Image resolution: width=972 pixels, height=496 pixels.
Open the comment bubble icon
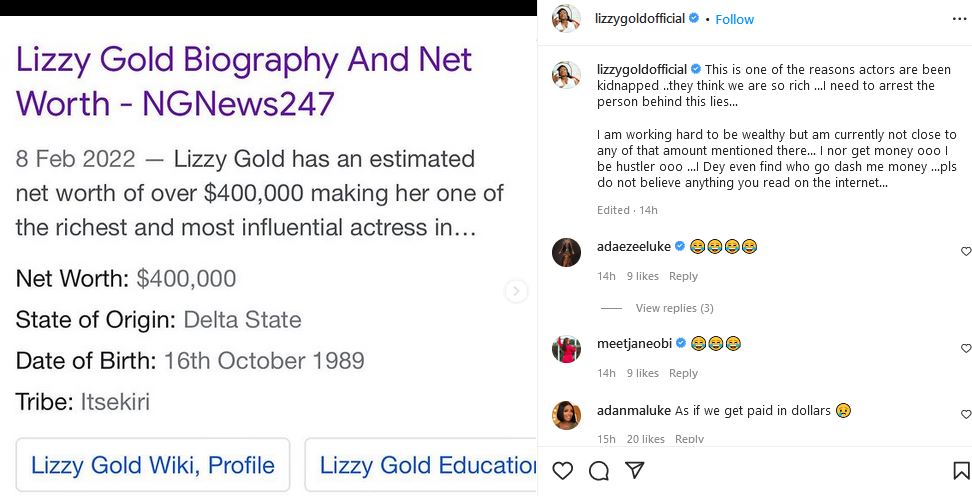tap(599, 470)
